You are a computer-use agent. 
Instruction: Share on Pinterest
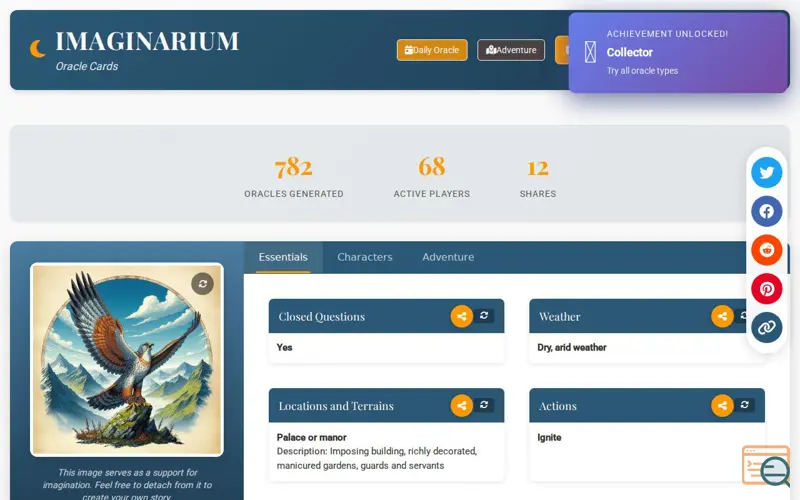point(766,289)
